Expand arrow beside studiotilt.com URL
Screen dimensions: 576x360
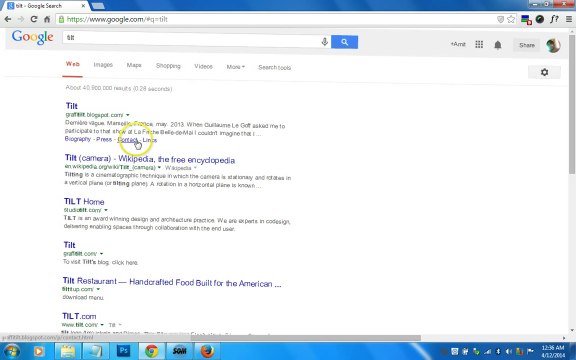point(106,210)
